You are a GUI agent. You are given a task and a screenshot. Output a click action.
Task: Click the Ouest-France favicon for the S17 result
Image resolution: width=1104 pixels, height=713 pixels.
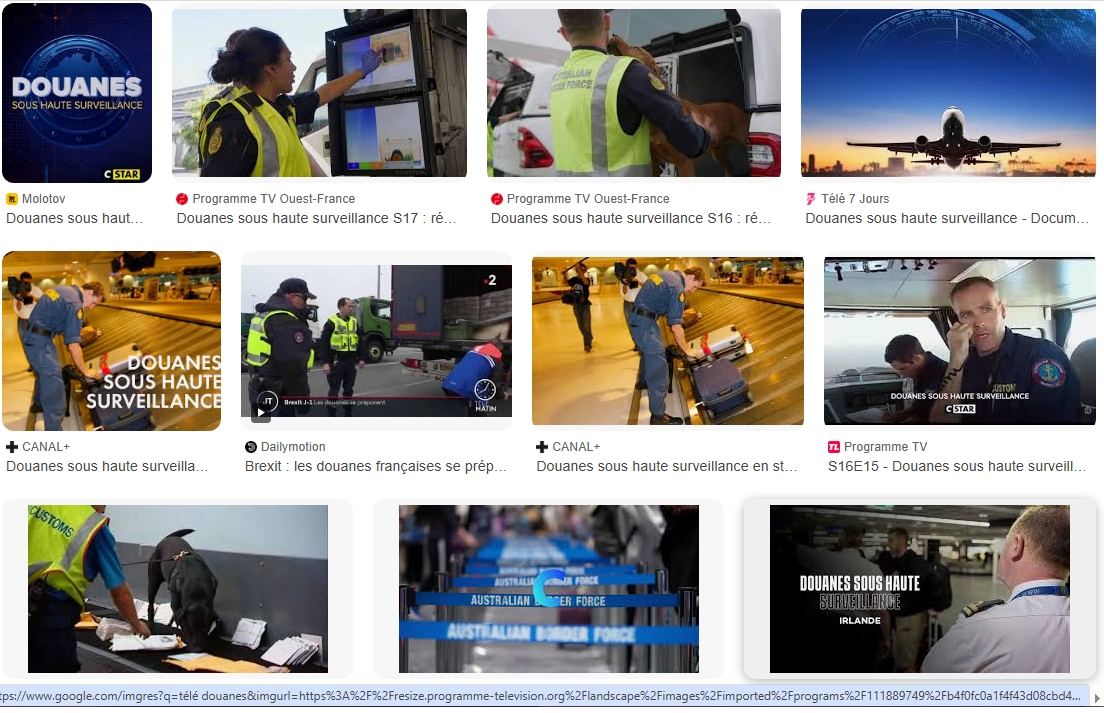tap(182, 199)
